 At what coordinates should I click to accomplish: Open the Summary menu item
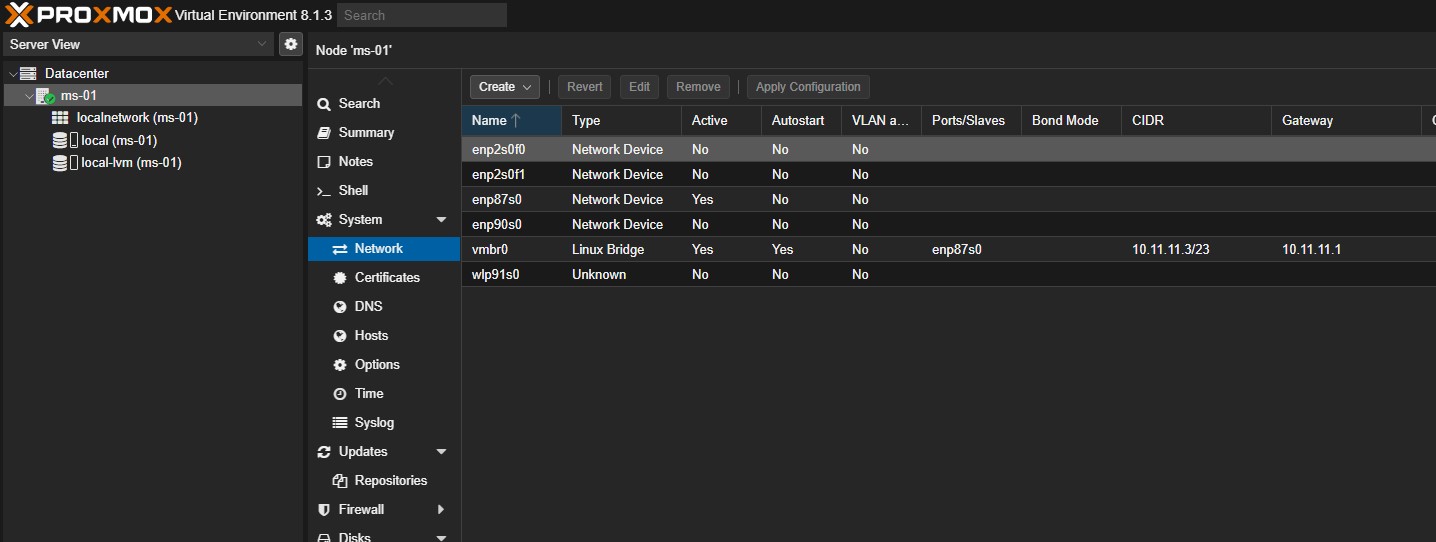pyautogui.click(x=366, y=132)
